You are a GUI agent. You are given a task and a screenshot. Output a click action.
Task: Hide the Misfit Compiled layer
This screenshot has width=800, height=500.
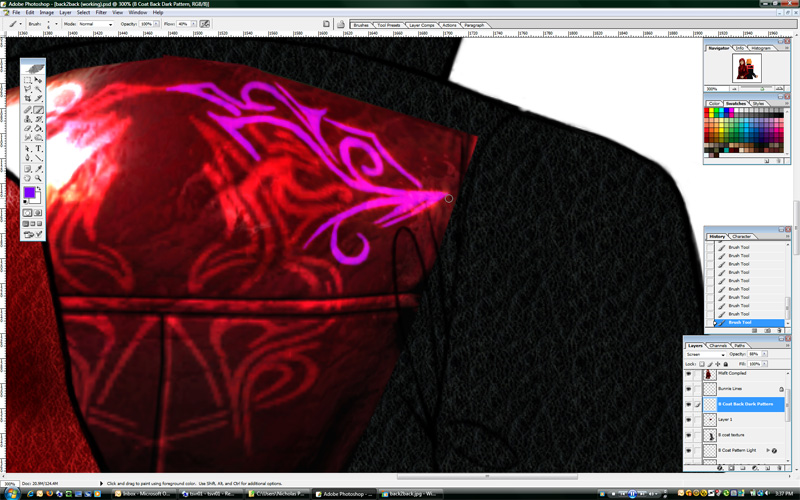(x=688, y=373)
